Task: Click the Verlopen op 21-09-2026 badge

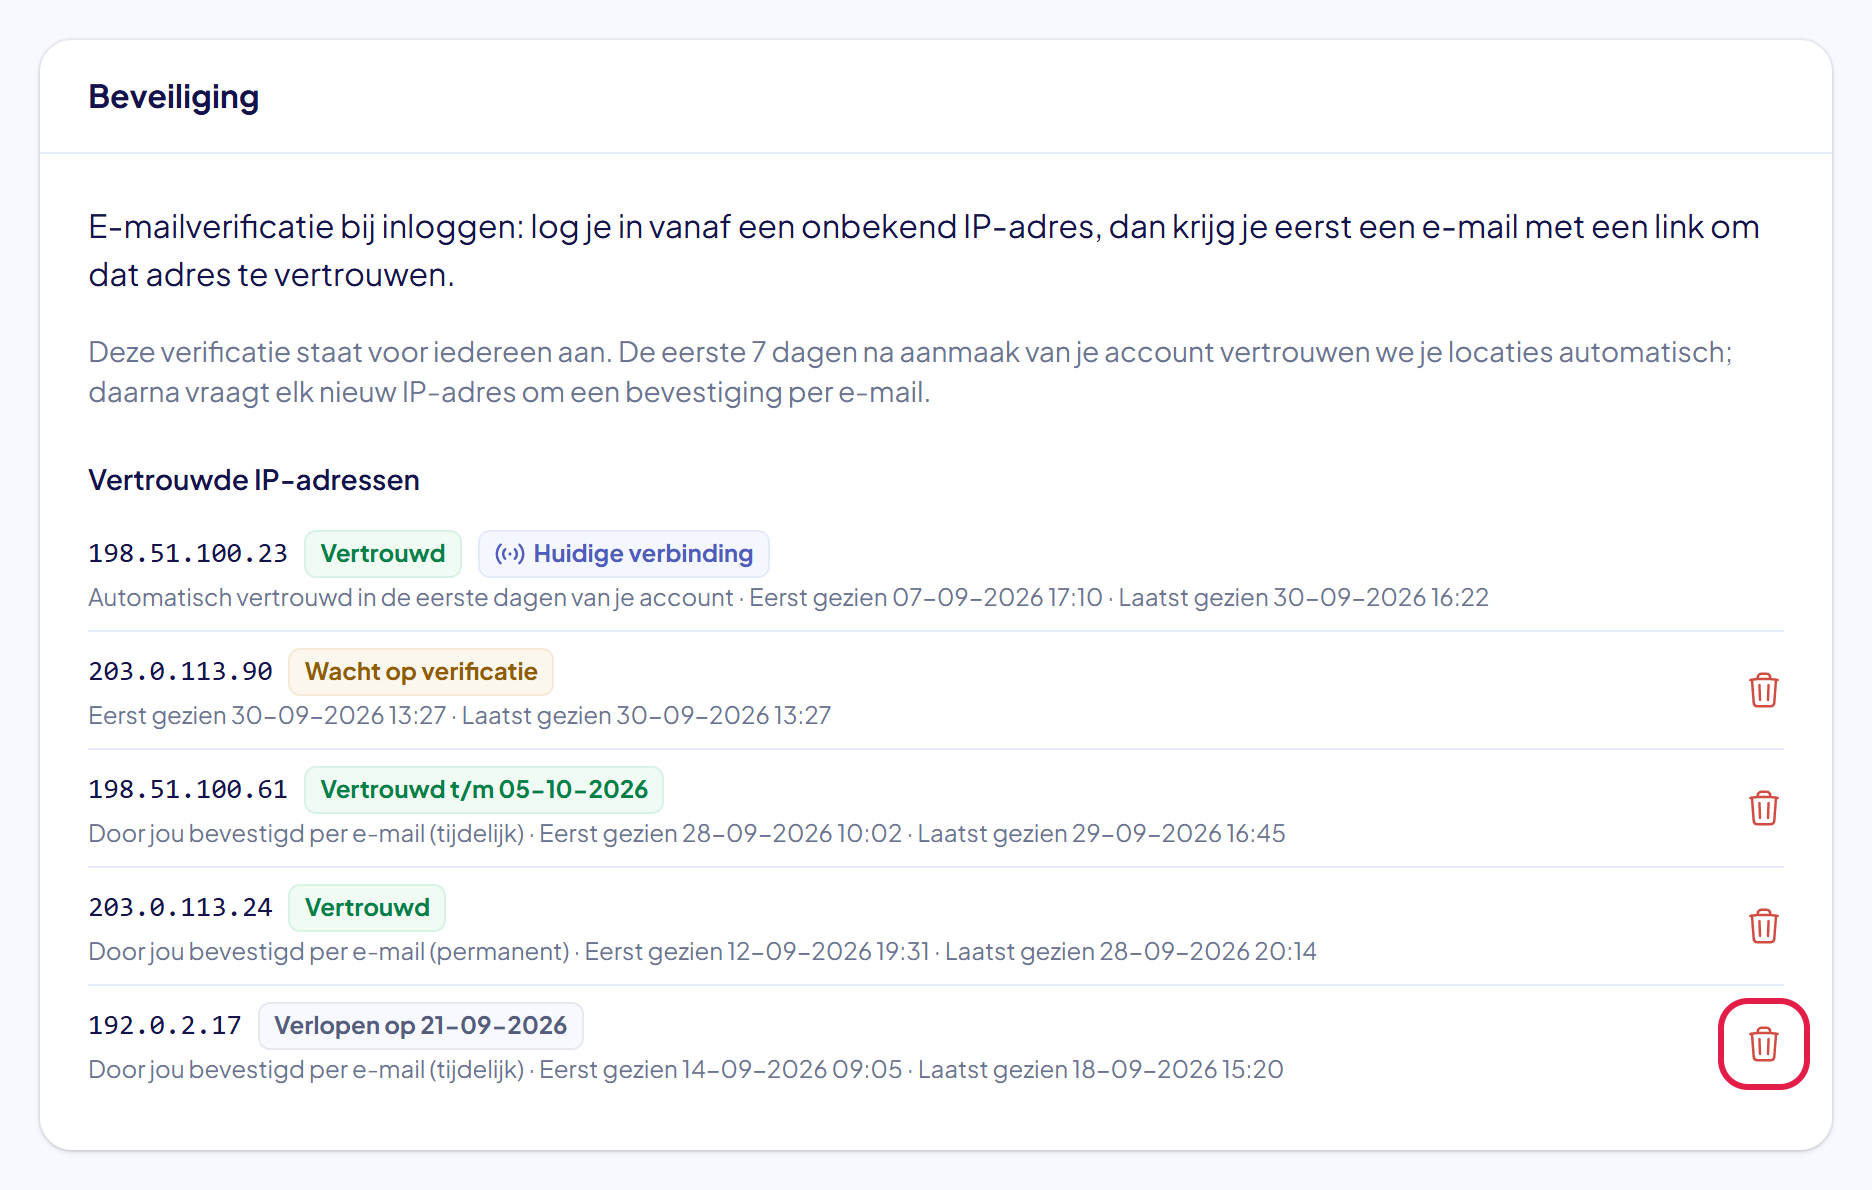Action: 421,1026
